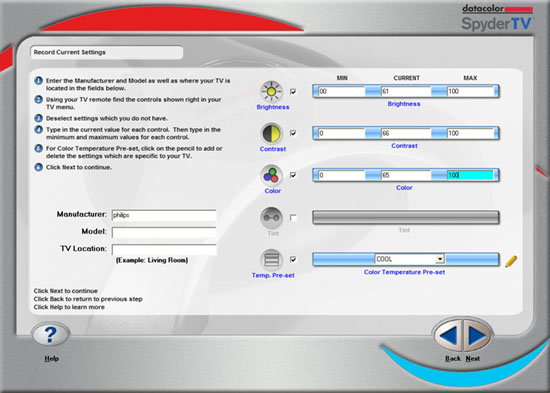Click the MIN column header
550x393 pixels.
[x=342, y=78]
